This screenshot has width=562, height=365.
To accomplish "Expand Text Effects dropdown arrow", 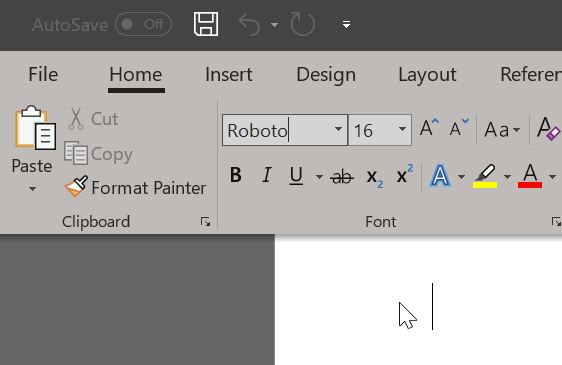I will click(x=462, y=176).
